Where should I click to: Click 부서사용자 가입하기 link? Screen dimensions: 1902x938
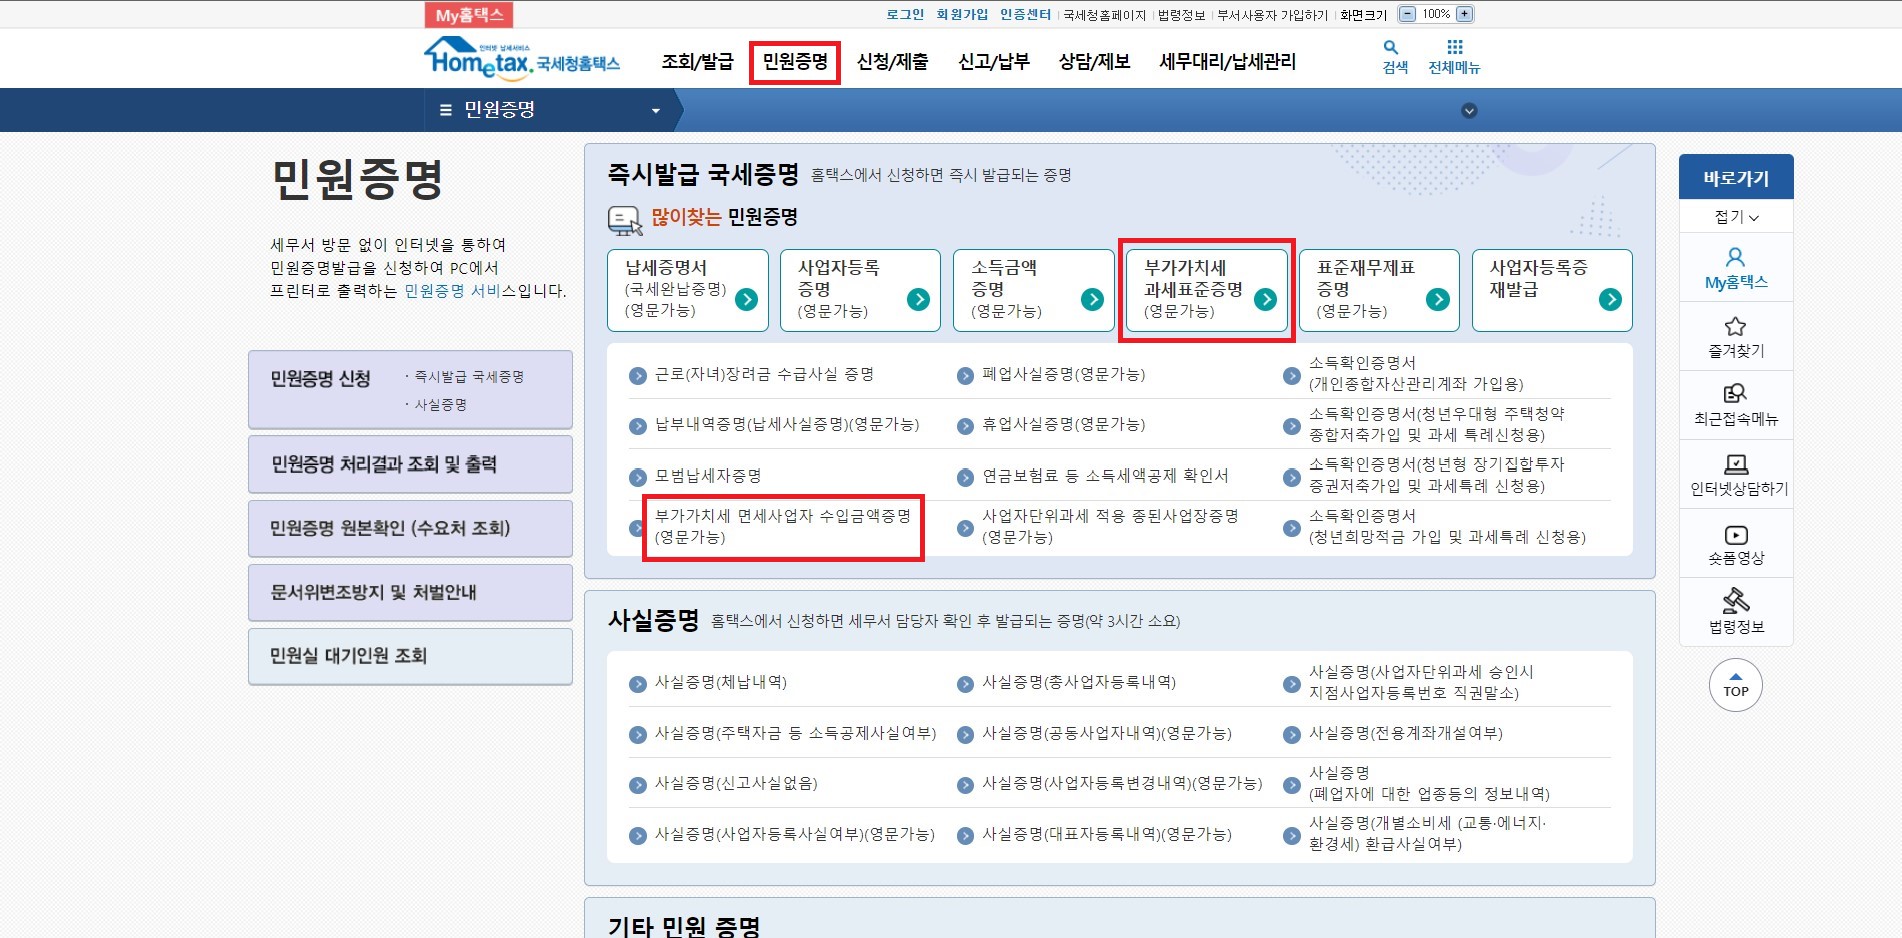(1272, 15)
